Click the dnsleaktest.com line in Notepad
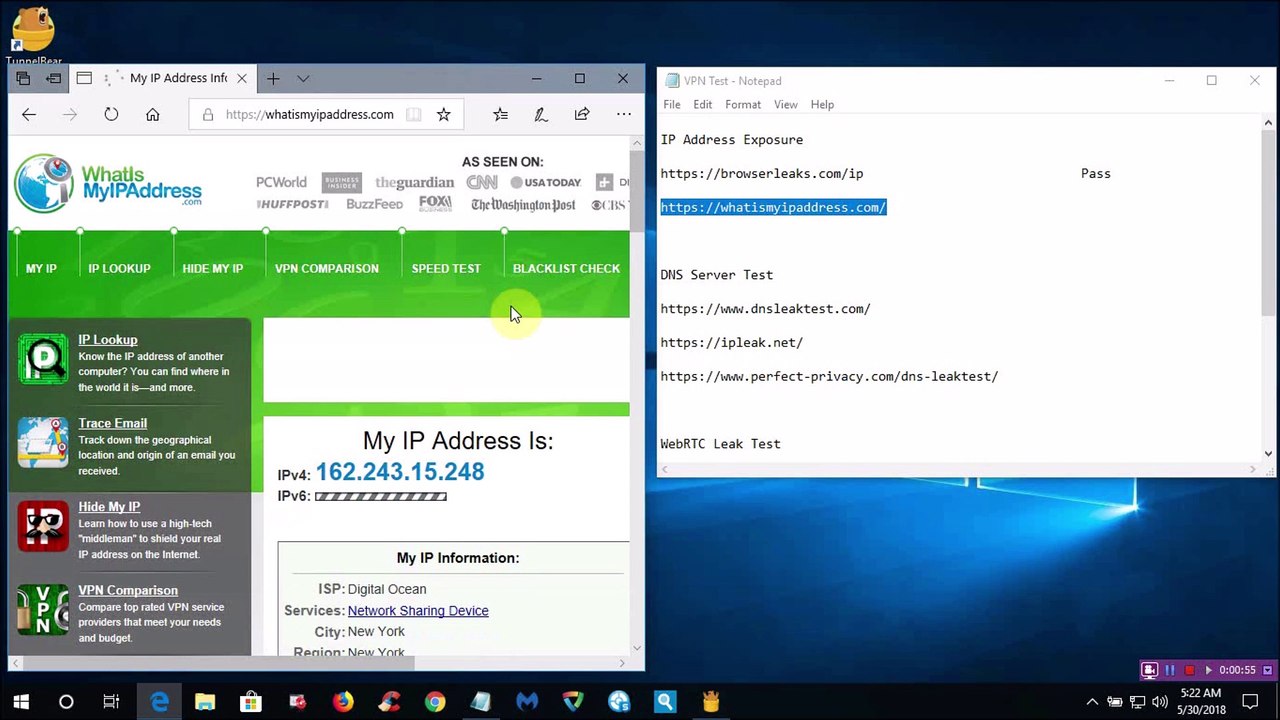1280x720 pixels. tap(765, 309)
